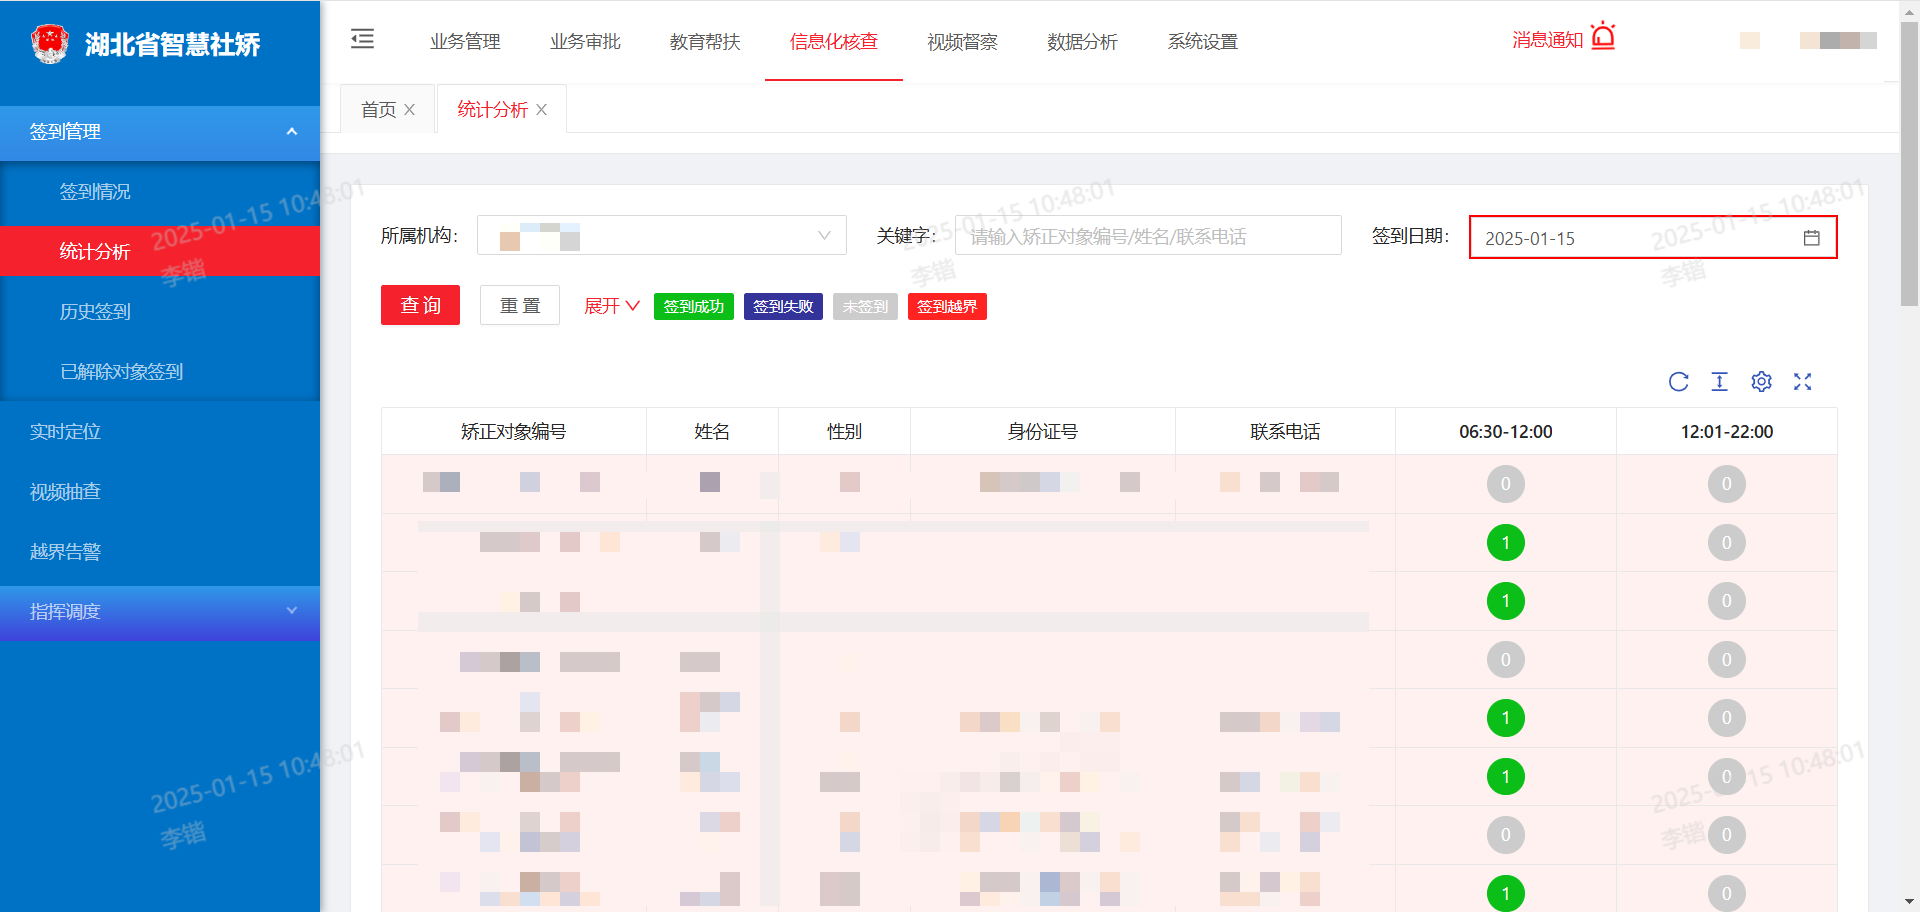Screen dimensions: 1920x912
Task: Close the 首页 tab
Action: tap(410, 110)
